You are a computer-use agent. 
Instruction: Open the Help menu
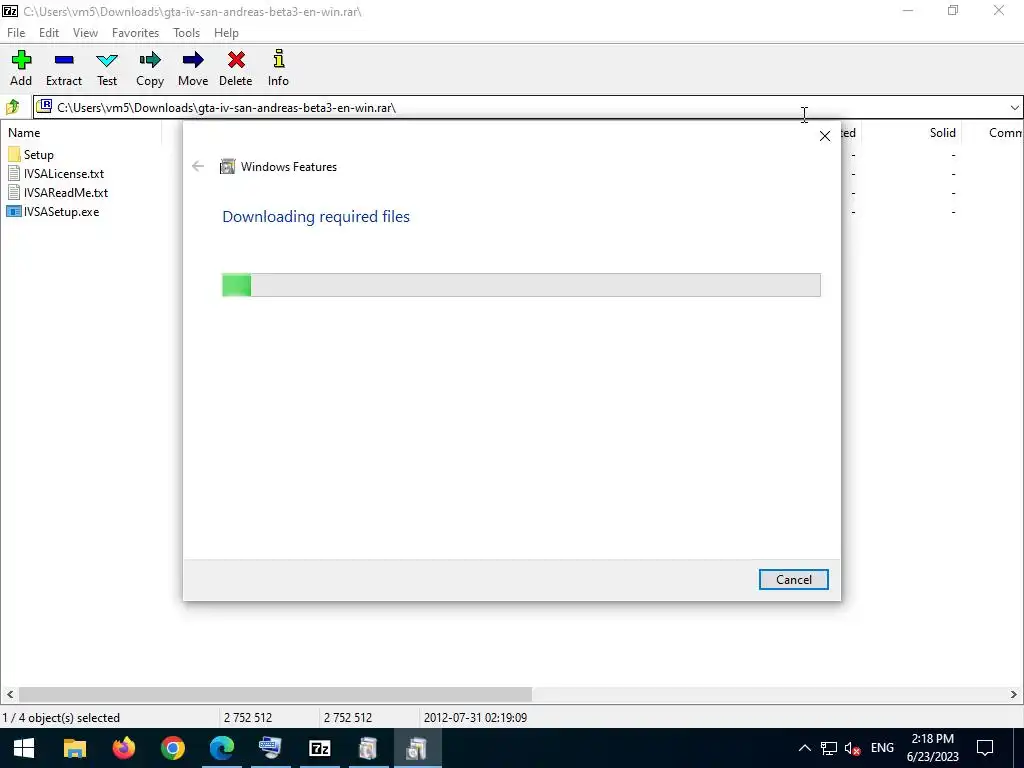pyautogui.click(x=226, y=33)
